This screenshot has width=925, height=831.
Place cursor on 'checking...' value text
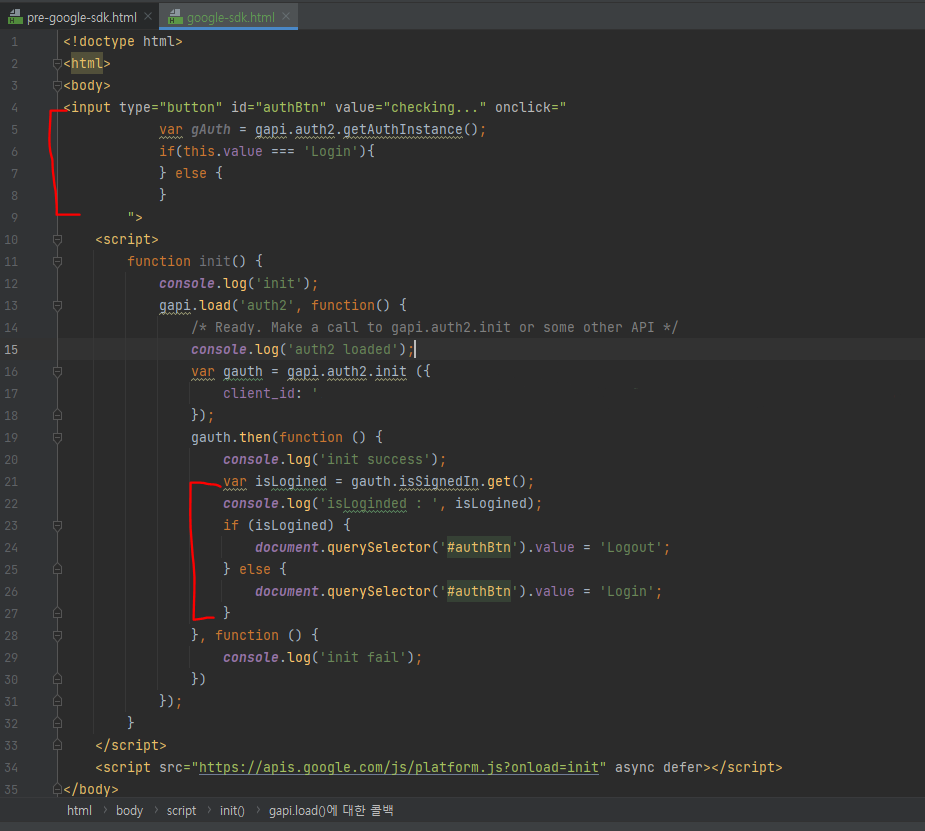[x=435, y=107]
